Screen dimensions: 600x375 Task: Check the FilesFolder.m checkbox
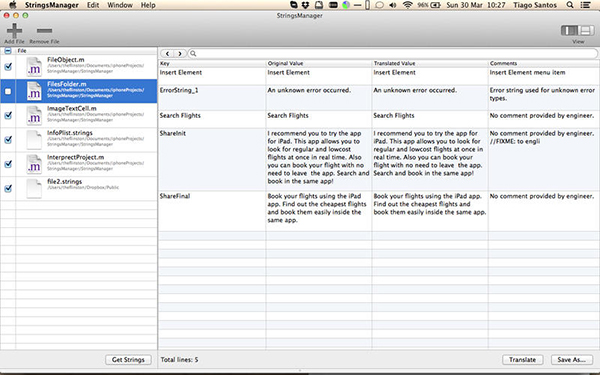8,91
